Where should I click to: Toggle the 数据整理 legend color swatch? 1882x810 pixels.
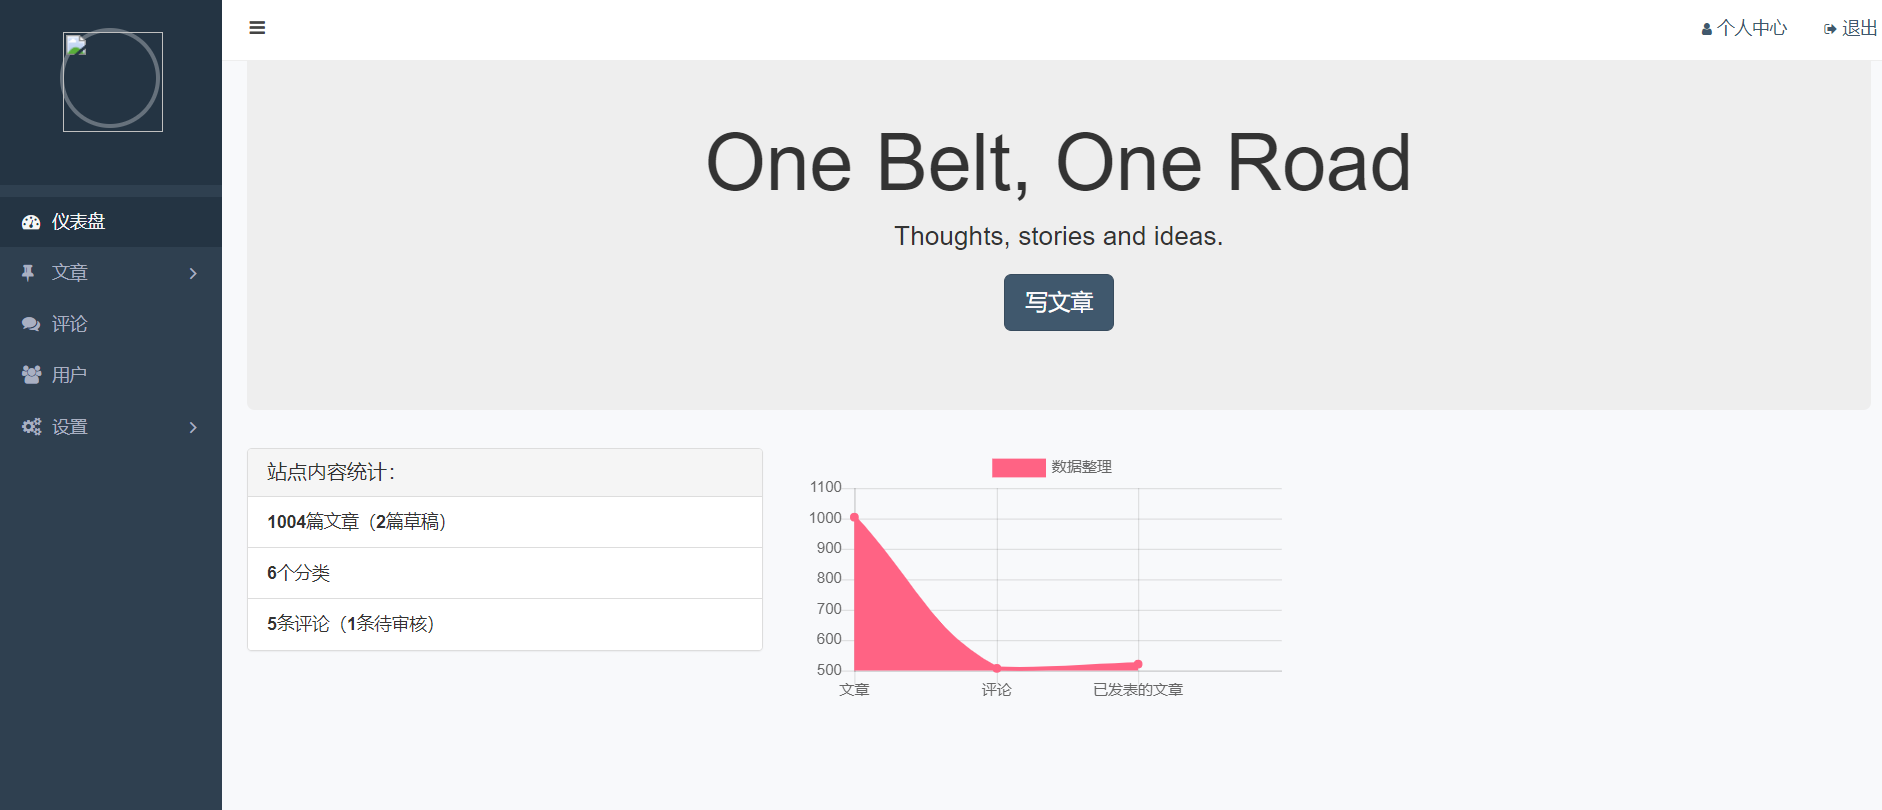click(1018, 467)
